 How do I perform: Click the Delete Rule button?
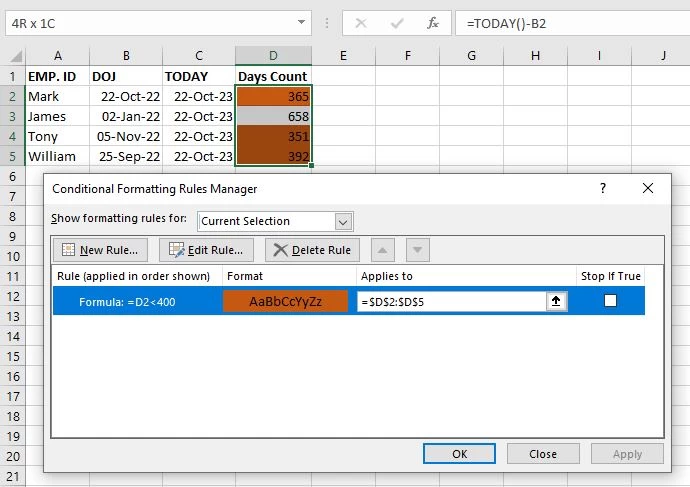pos(312,250)
